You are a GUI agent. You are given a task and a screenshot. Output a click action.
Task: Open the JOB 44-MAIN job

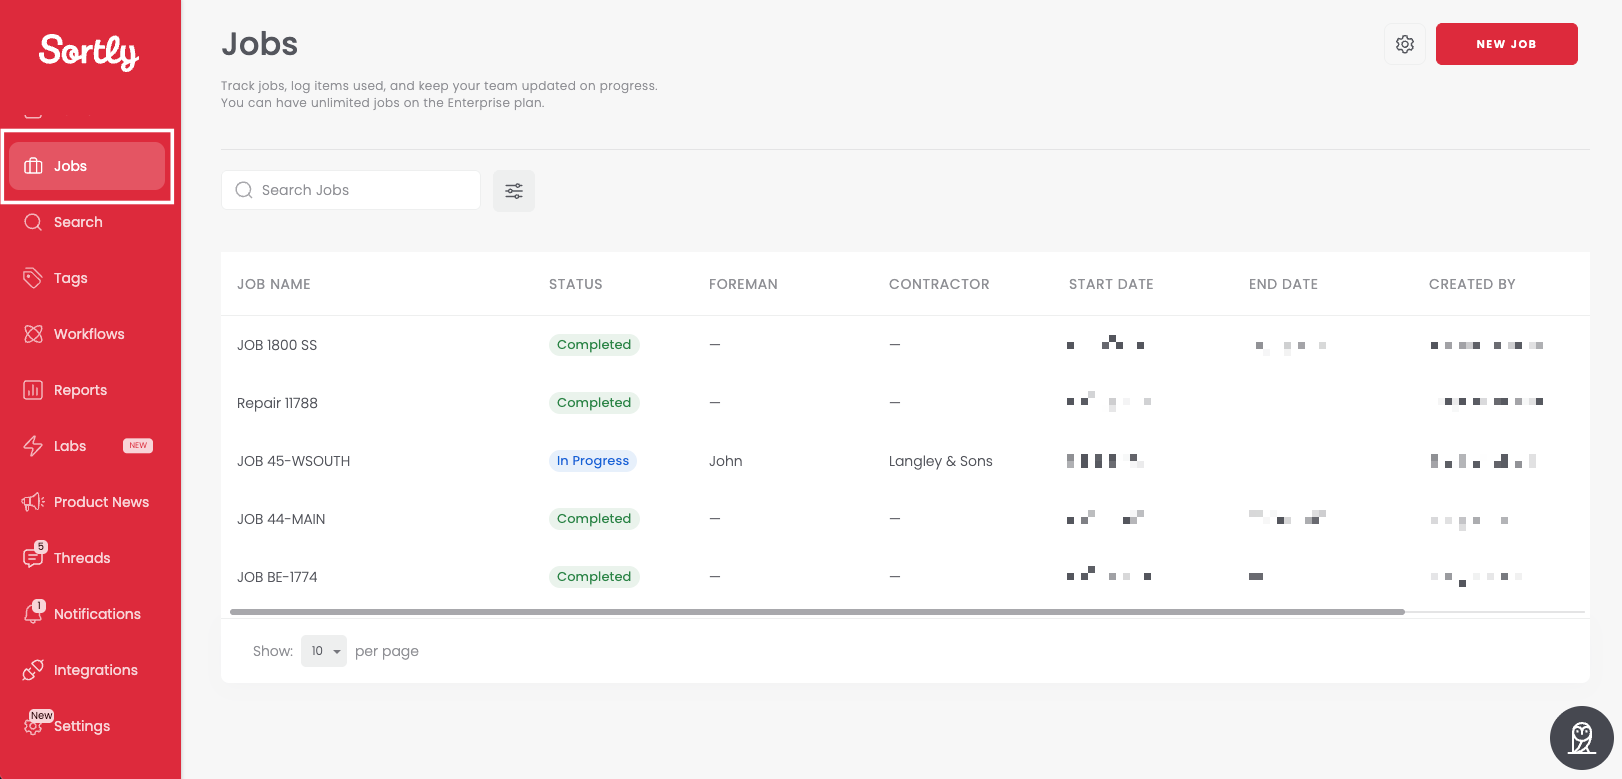pos(281,519)
